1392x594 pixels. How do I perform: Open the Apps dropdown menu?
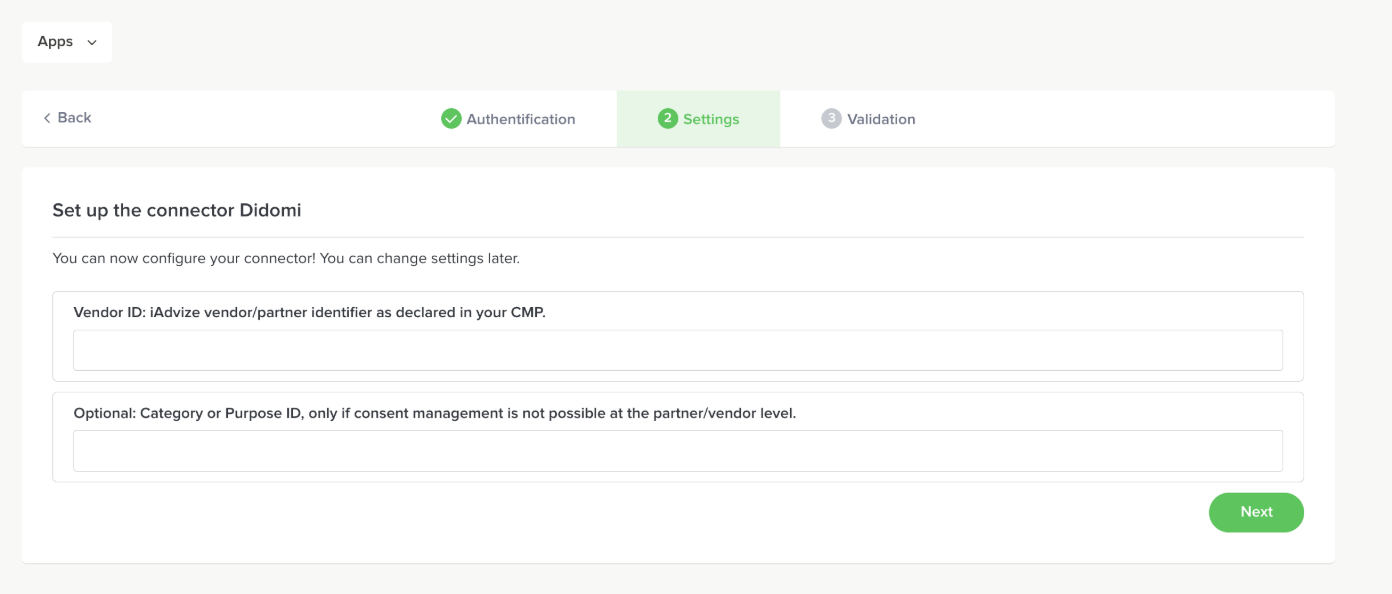67,42
